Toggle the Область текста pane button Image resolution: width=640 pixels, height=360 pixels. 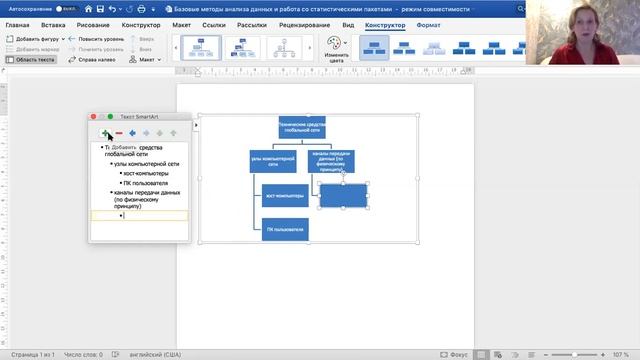(x=31, y=60)
